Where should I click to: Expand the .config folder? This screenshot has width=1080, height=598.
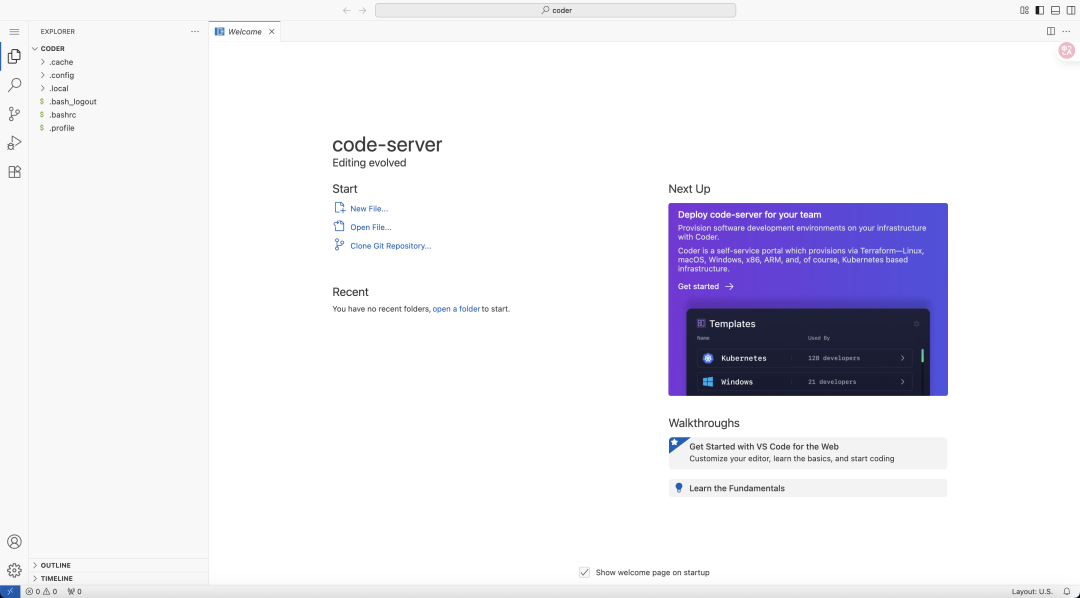[x=43, y=75]
